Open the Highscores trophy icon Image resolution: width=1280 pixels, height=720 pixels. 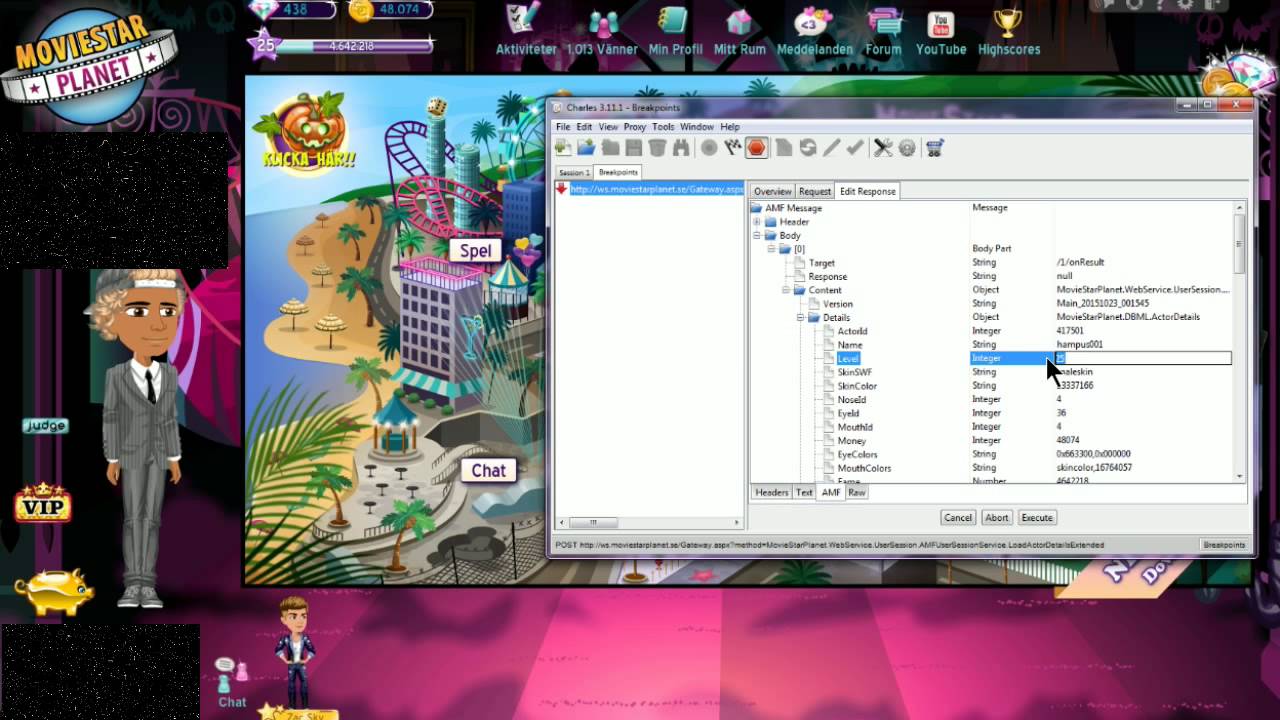1009,30
